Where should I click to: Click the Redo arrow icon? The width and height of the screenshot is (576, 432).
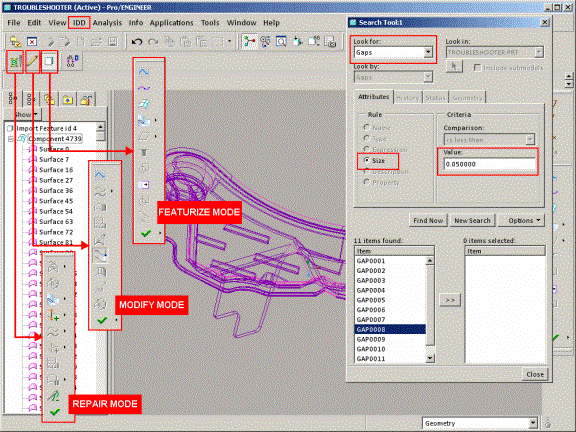pos(153,42)
